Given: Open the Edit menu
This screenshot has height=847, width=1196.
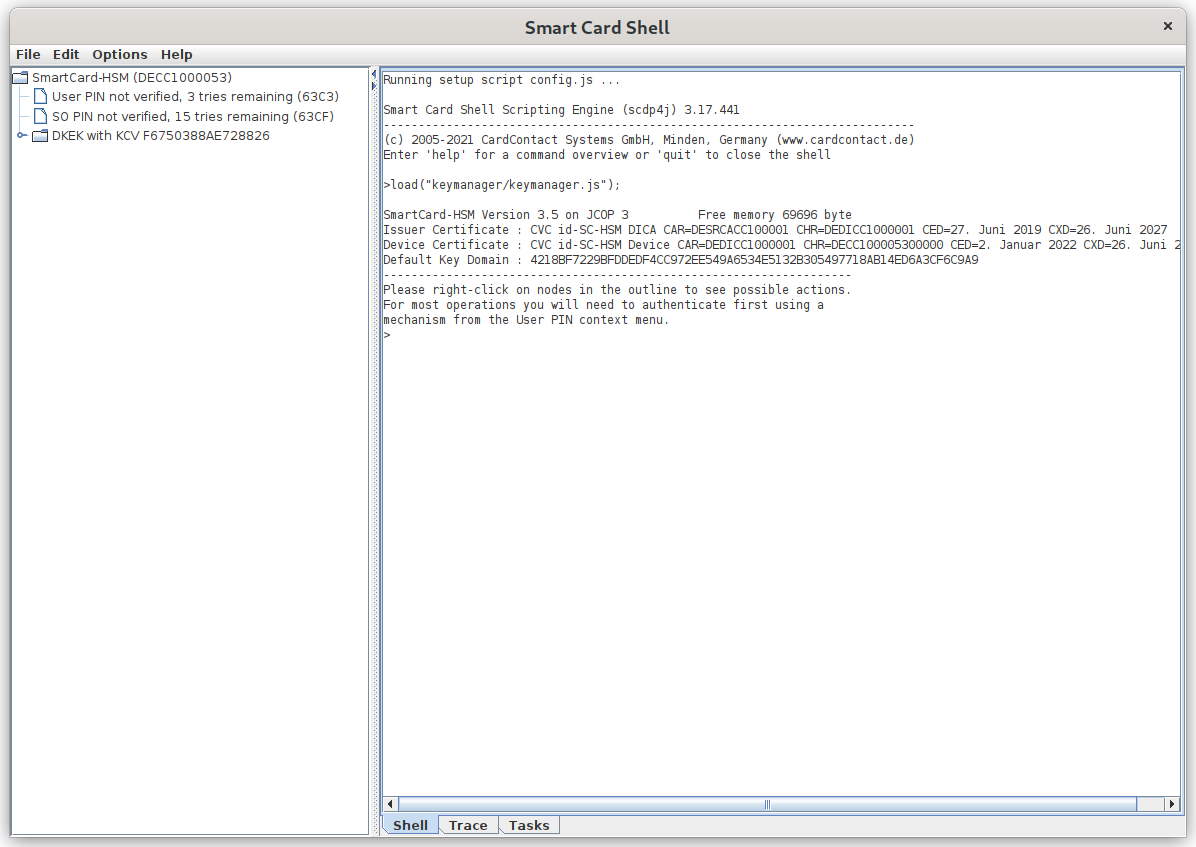Looking at the screenshot, I should 66,55.
